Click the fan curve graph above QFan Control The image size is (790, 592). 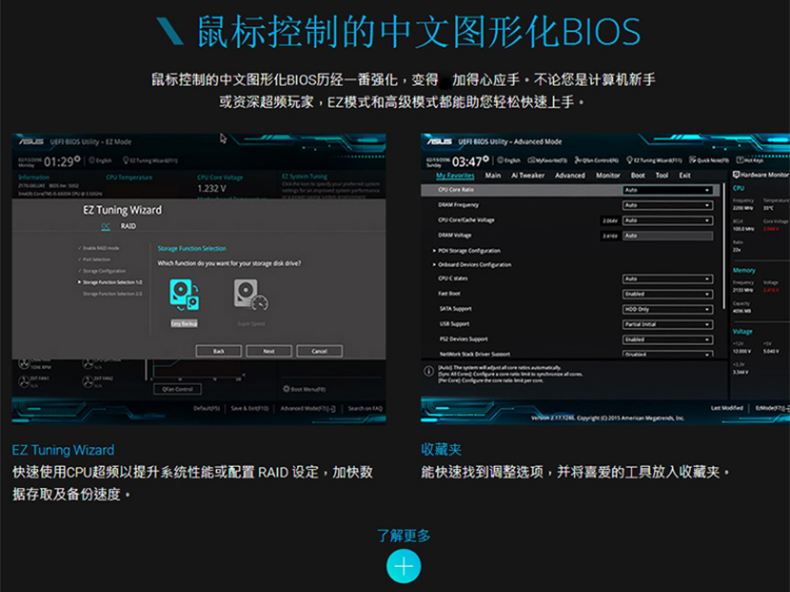coord(198,370)
